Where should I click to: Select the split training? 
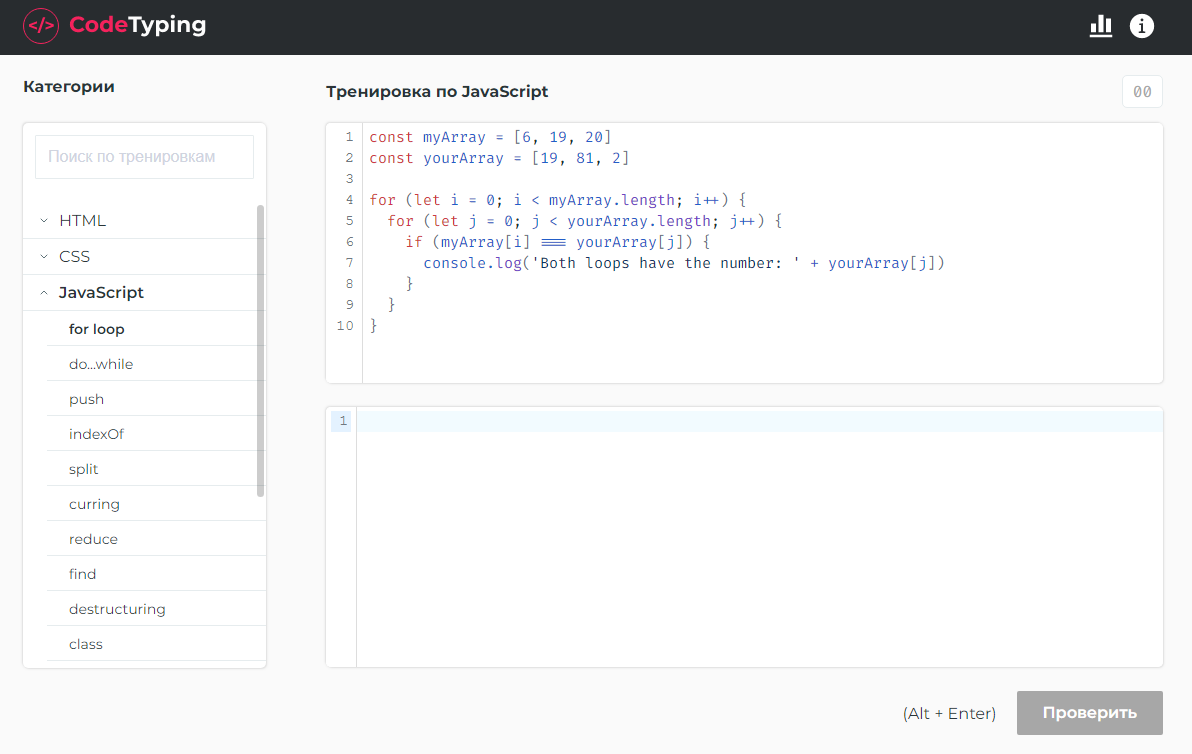tap(83, 468)
